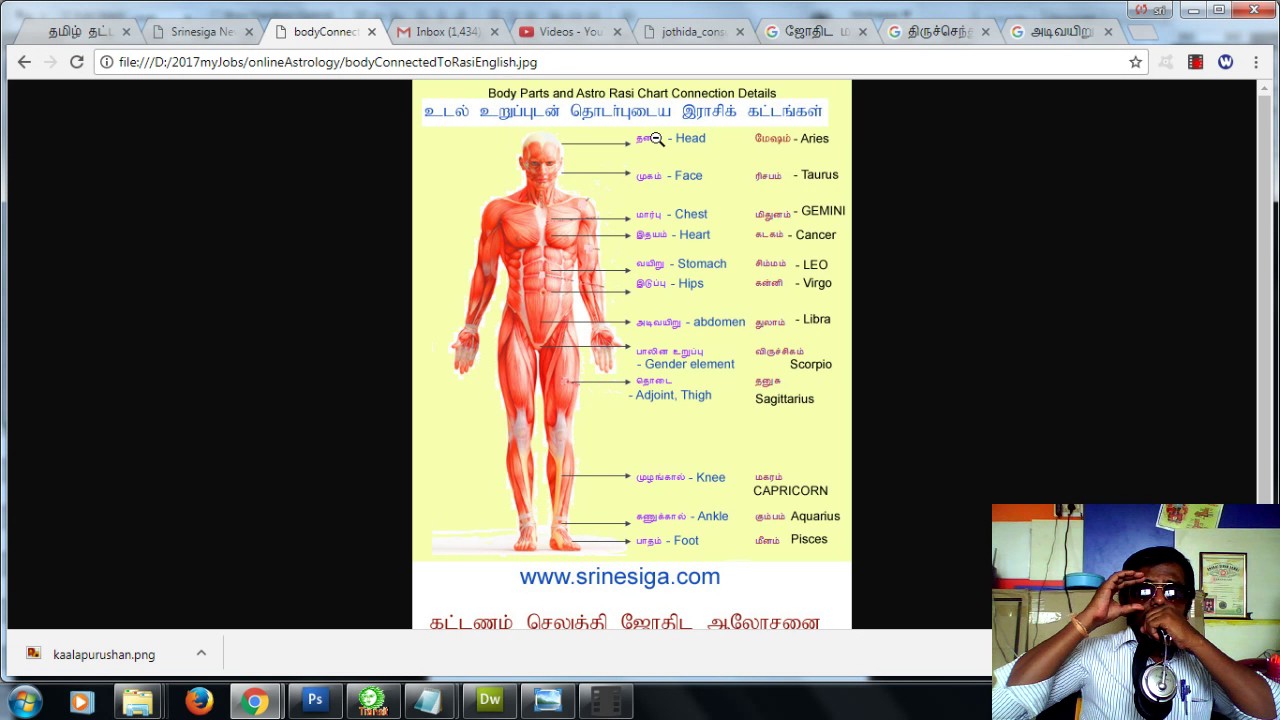This screenshot has width=1280, height=720.
Task: Open the green face app in taskbar
Action: (x=372, y=701)
